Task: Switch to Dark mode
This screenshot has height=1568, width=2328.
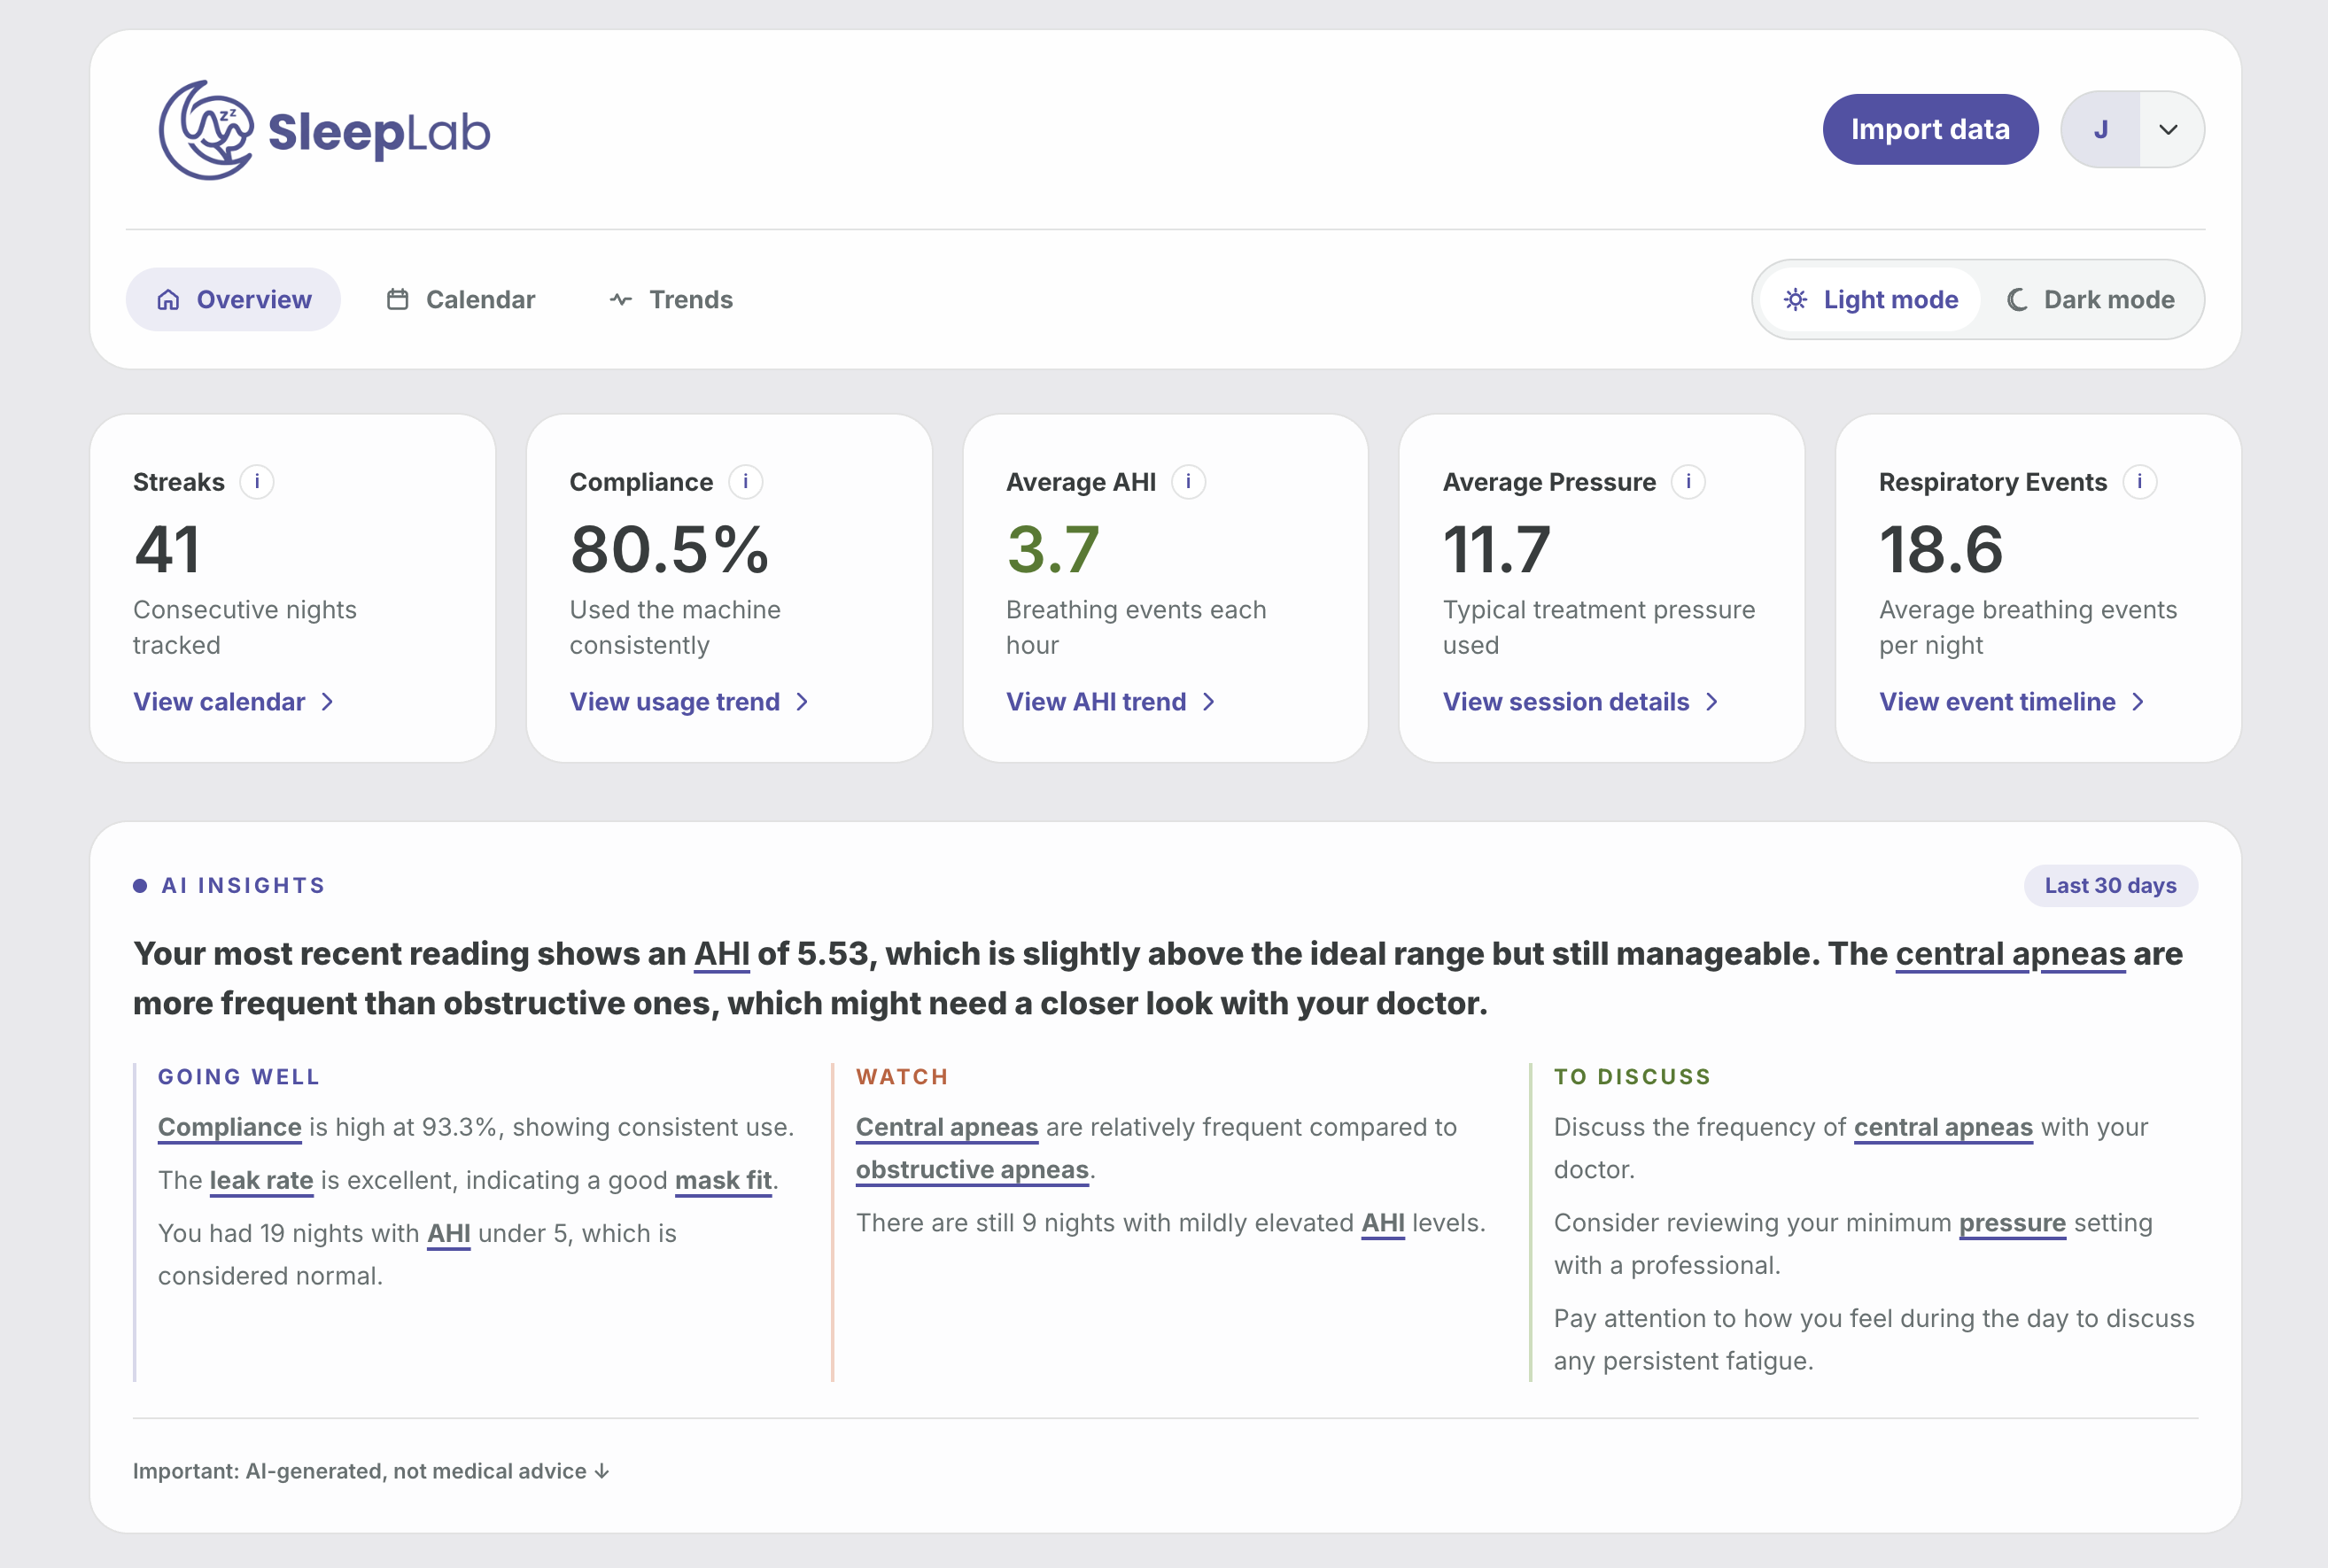Action: click(x=2091, y=299)
